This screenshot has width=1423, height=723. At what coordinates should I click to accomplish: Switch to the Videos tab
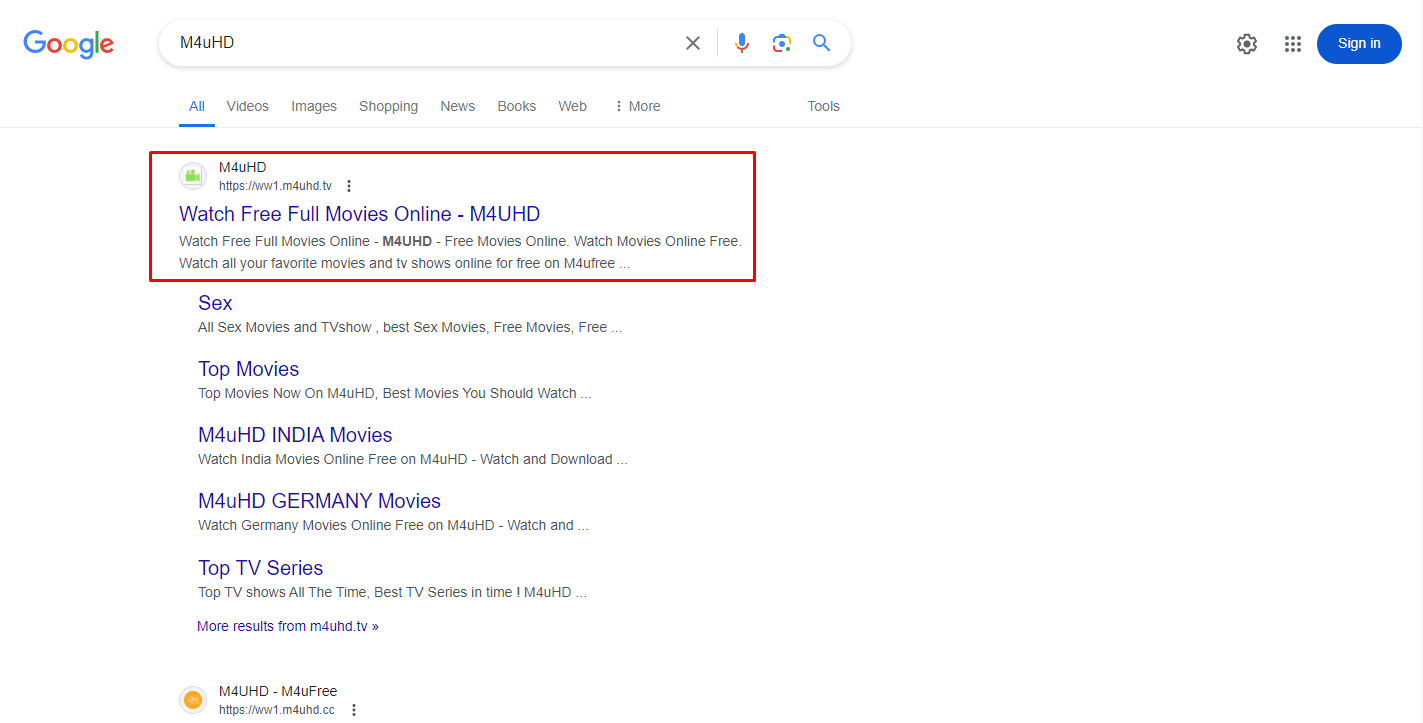point(248,106)
